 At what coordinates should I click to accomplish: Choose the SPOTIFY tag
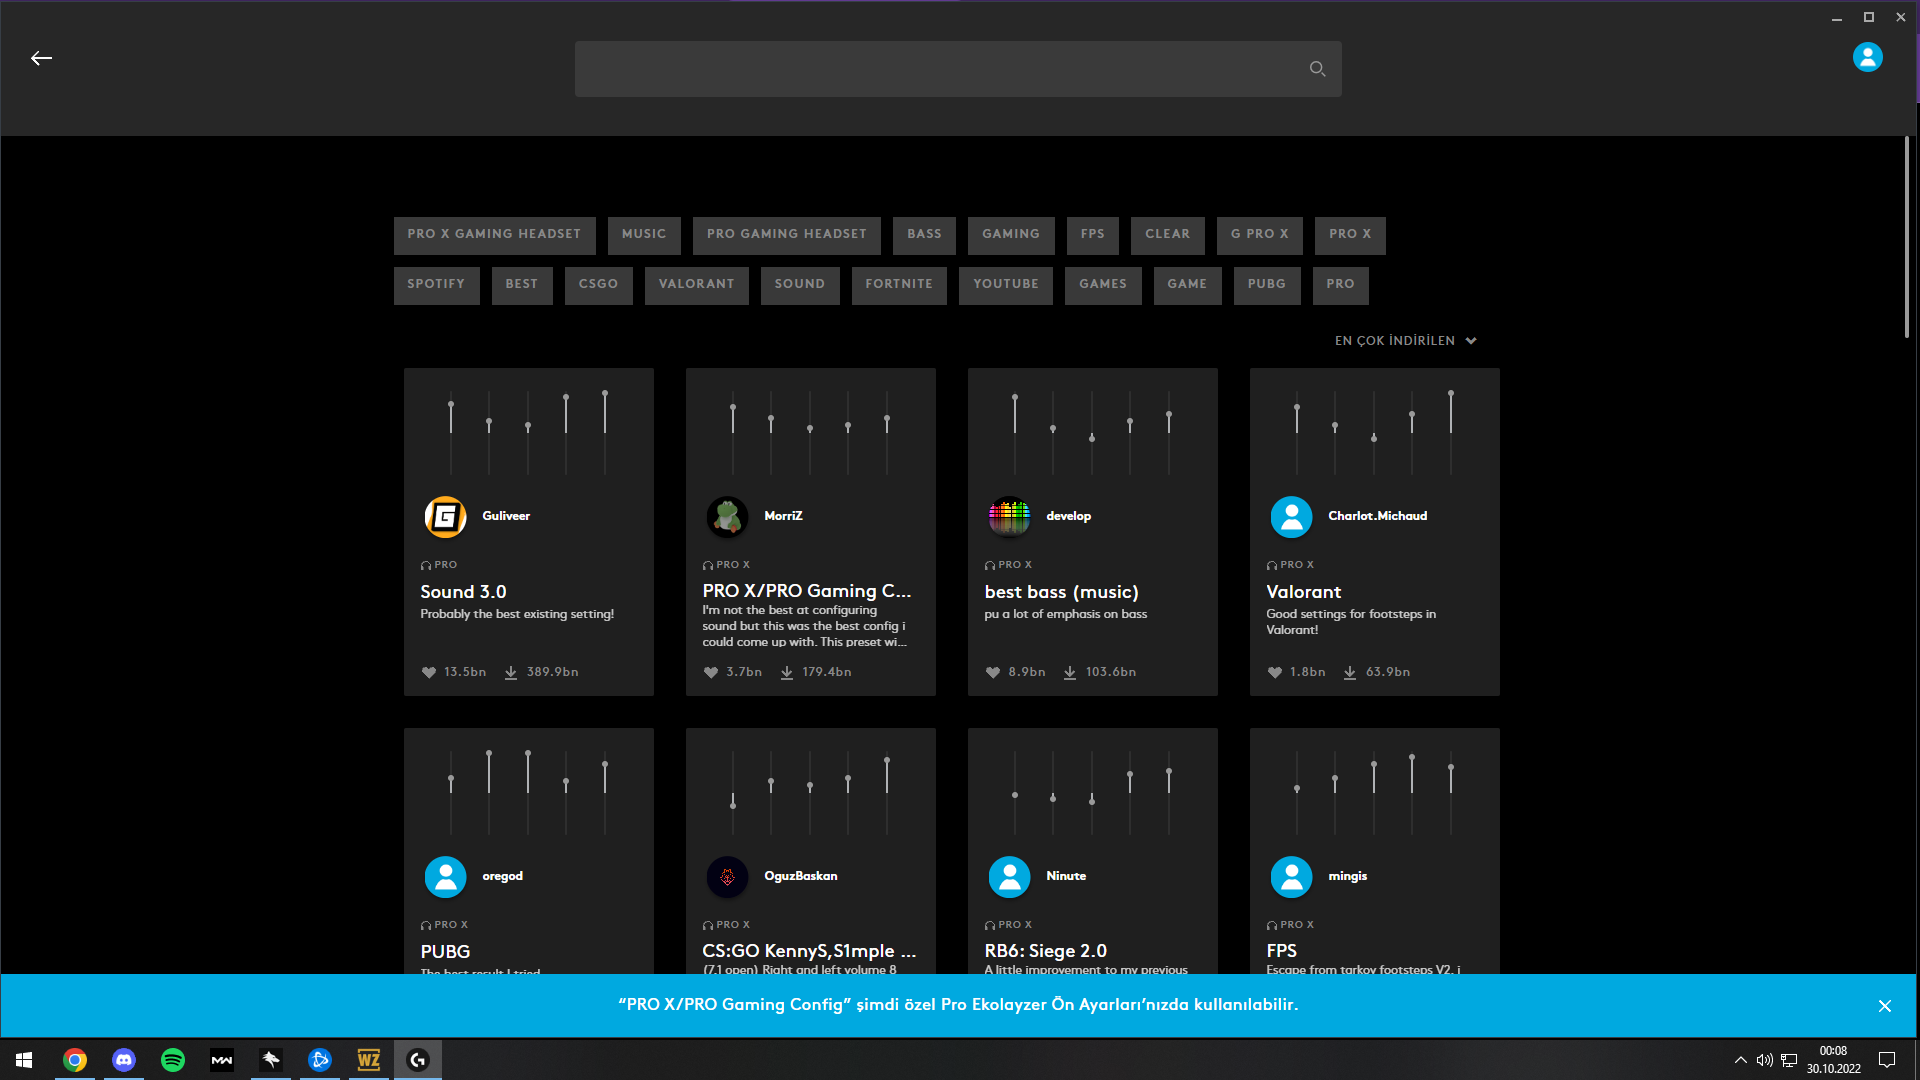pyautogui.click(x=436, y=284)
